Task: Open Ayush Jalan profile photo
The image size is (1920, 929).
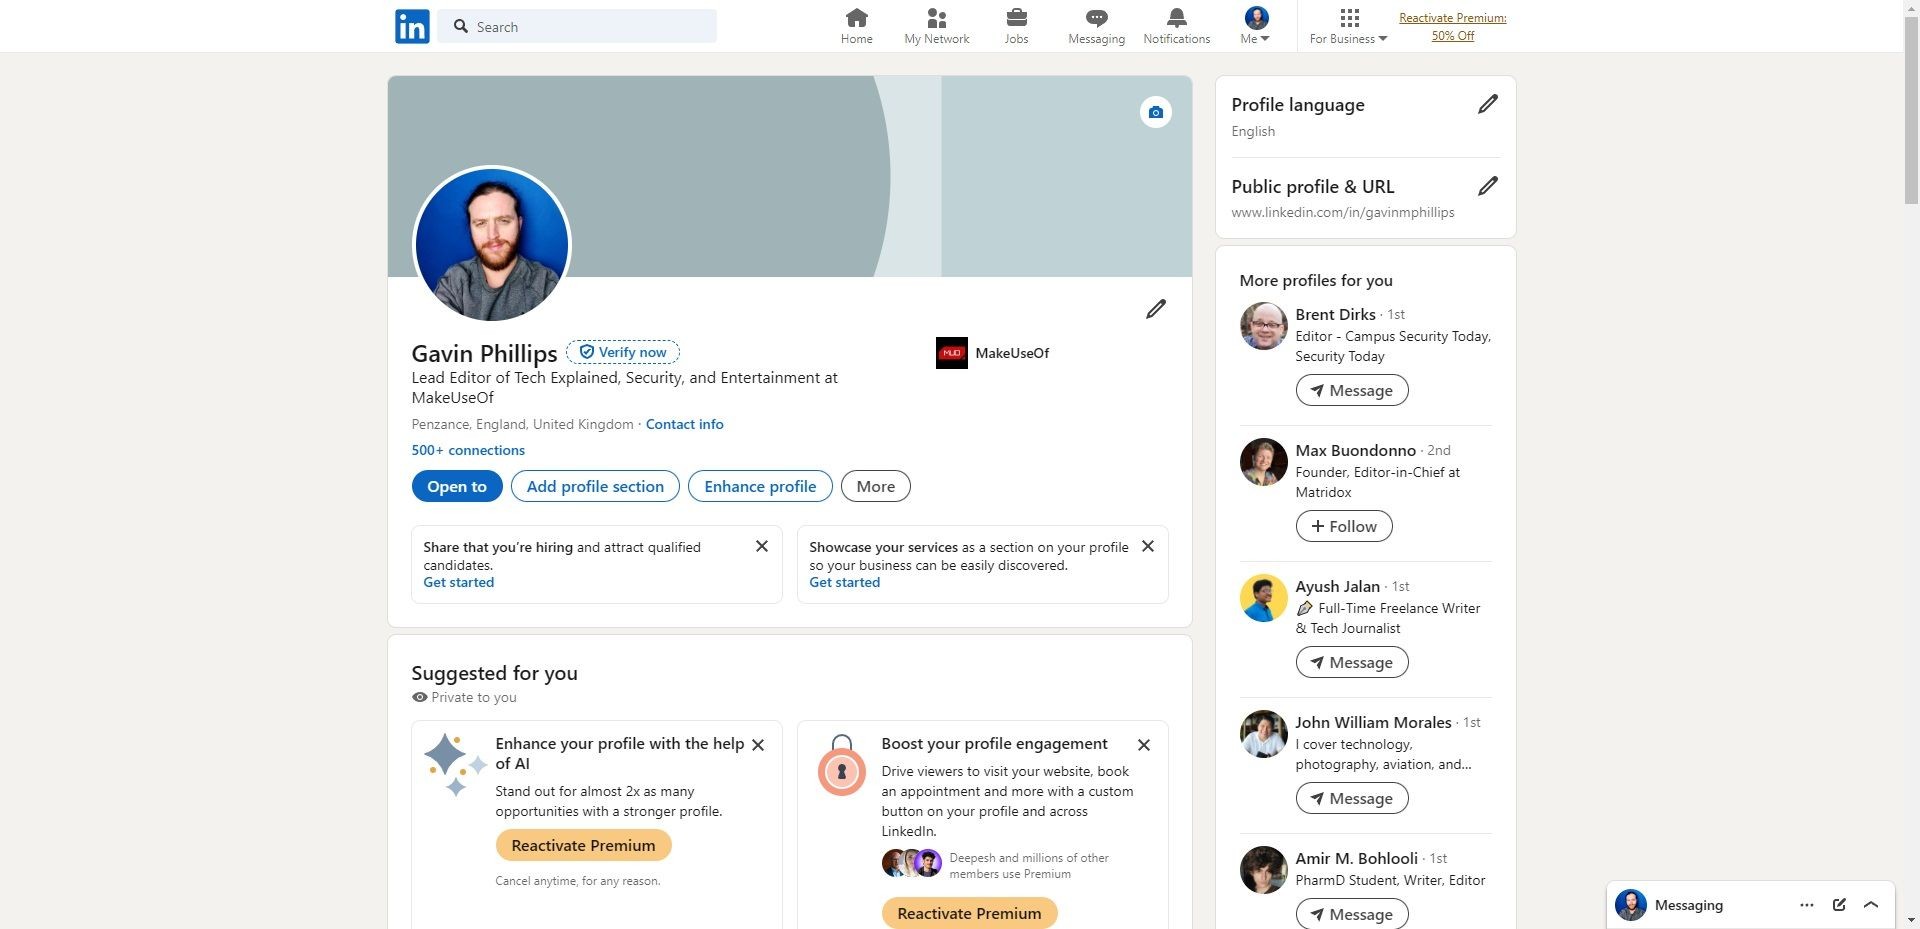Action: click(1263, 598)
